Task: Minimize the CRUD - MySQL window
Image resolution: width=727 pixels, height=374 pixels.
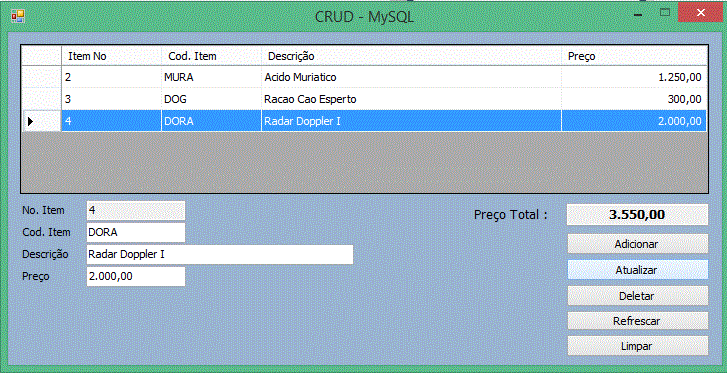Action: tap(638, 15)
